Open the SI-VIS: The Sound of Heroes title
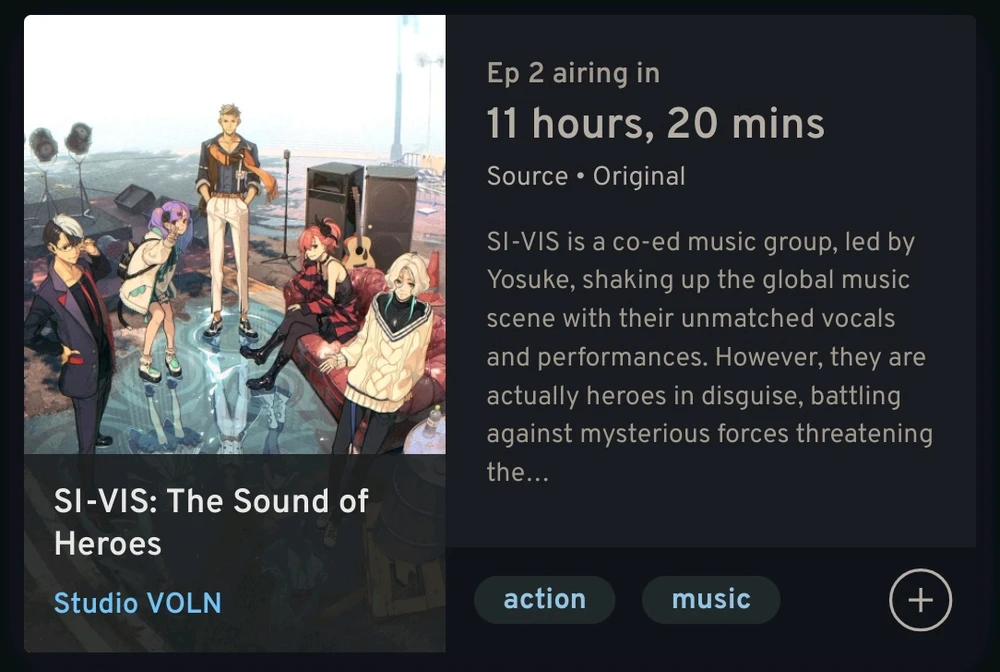Viewport: 1000px width, 672px height. pos(211,522)
